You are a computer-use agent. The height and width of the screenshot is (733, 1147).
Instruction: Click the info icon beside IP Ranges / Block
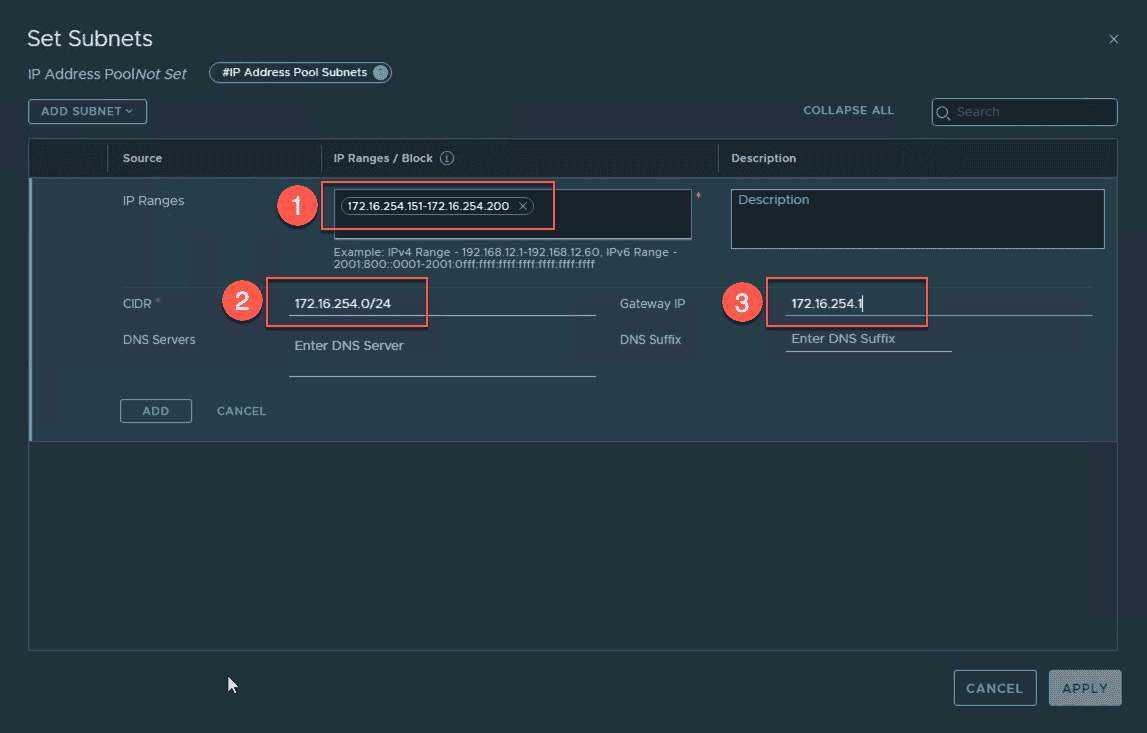point(447,158)
